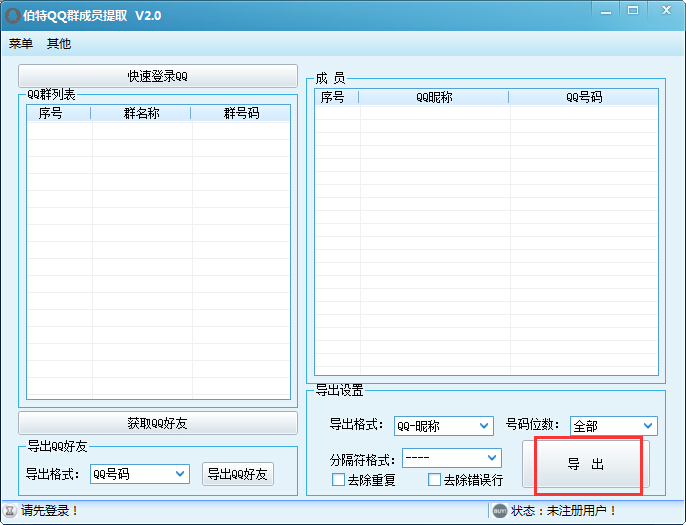Expand the 号码位数 dropdown showing 全部
The height and width of the screenshot is (525, 686).
pyautogui.click(x=613, y=426)
